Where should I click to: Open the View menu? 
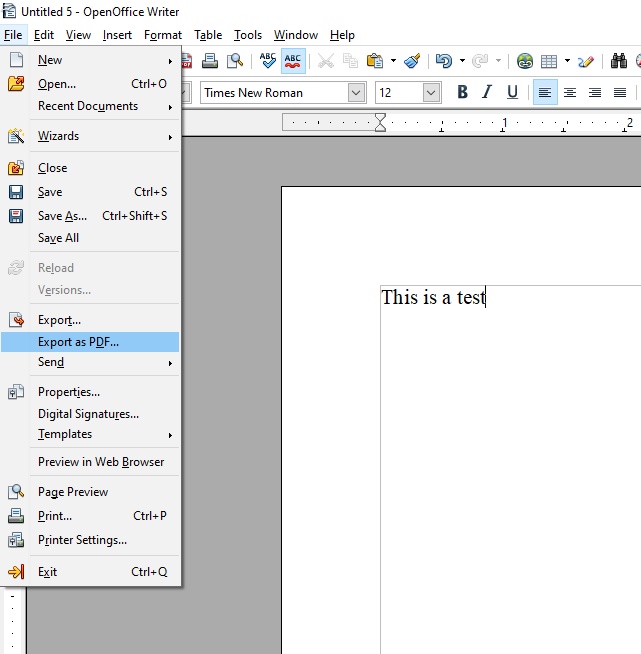point(78,35)
